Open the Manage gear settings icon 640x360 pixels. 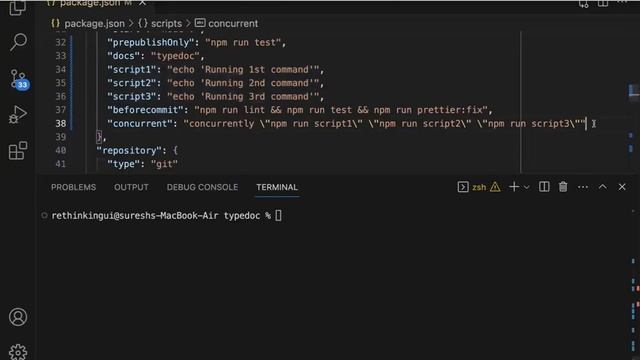pos(18,352)
